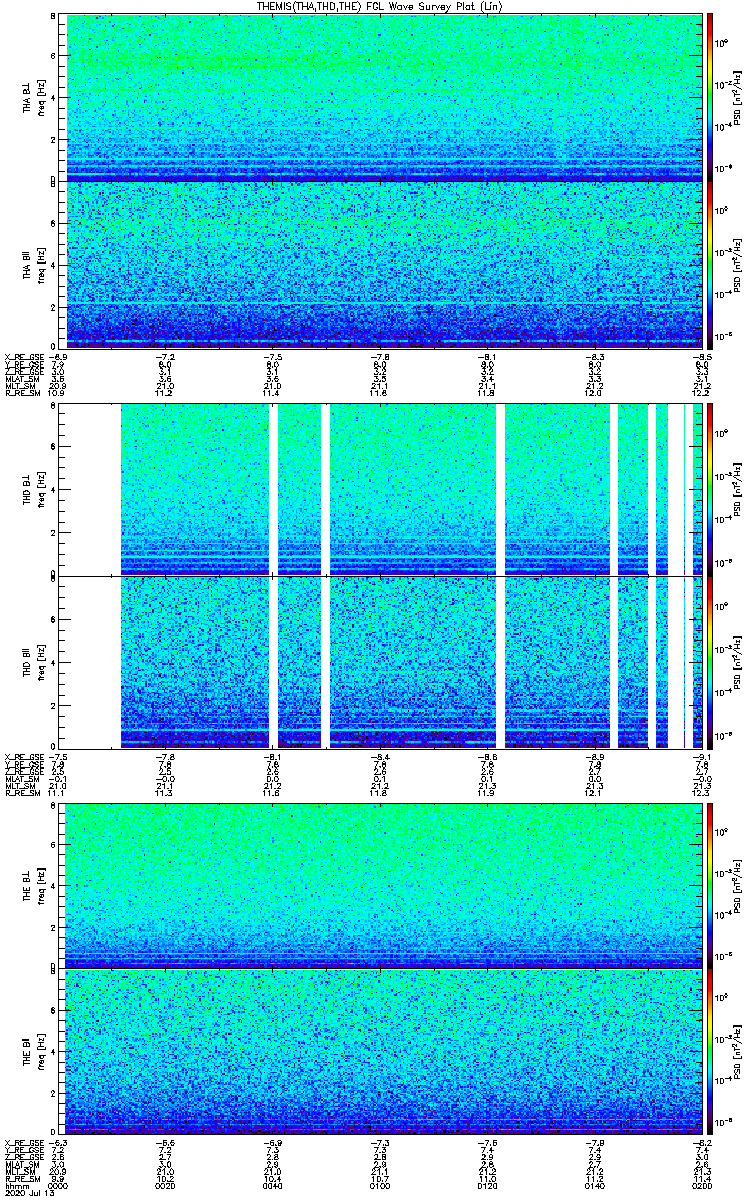Click the 'PSD [nT²/Hz]' label beside THD B⊥ colorbar
Viewport: 750px width, 1200px height.
pyautogui.click(x=736, y=489)
